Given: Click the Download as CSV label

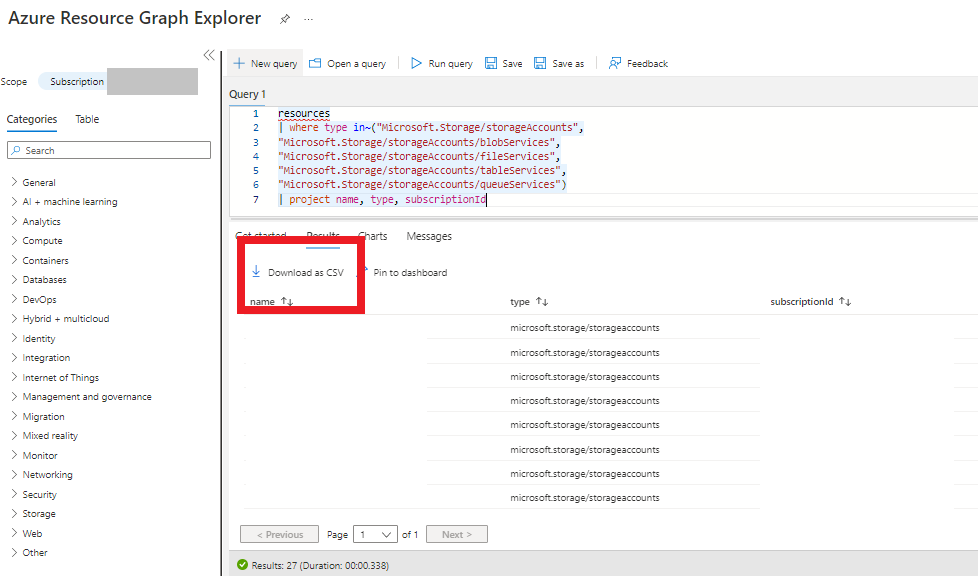Looking at the screenshot, I should [x=306, y=273].
